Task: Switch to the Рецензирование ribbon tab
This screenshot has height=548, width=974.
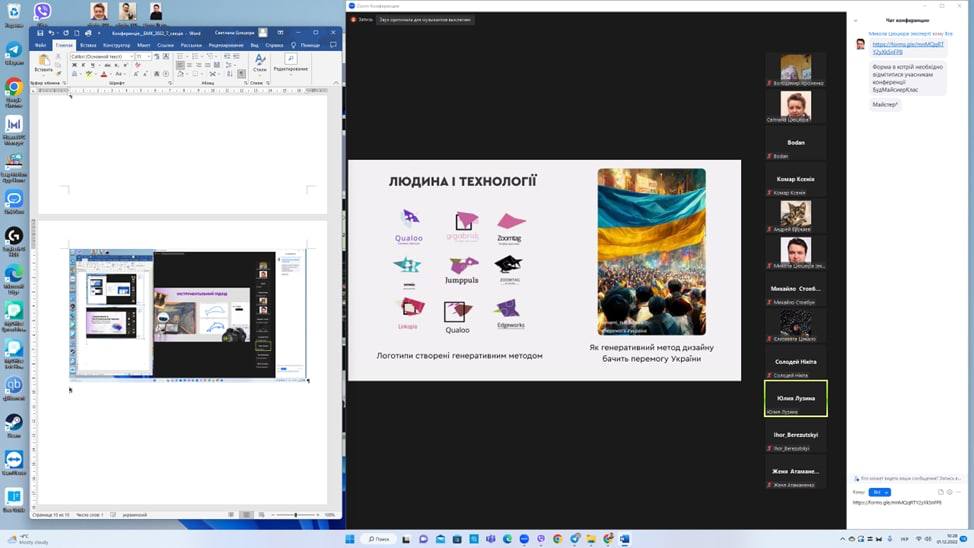Action: click(226, 45)
